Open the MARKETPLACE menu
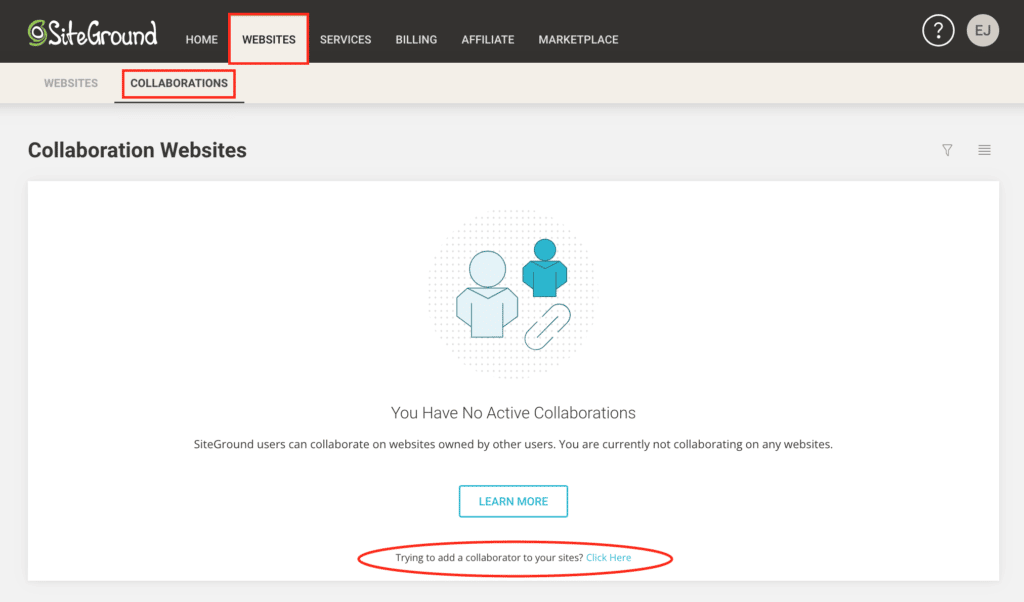This screenshot has width=1024, height=602. click(578, 40)
